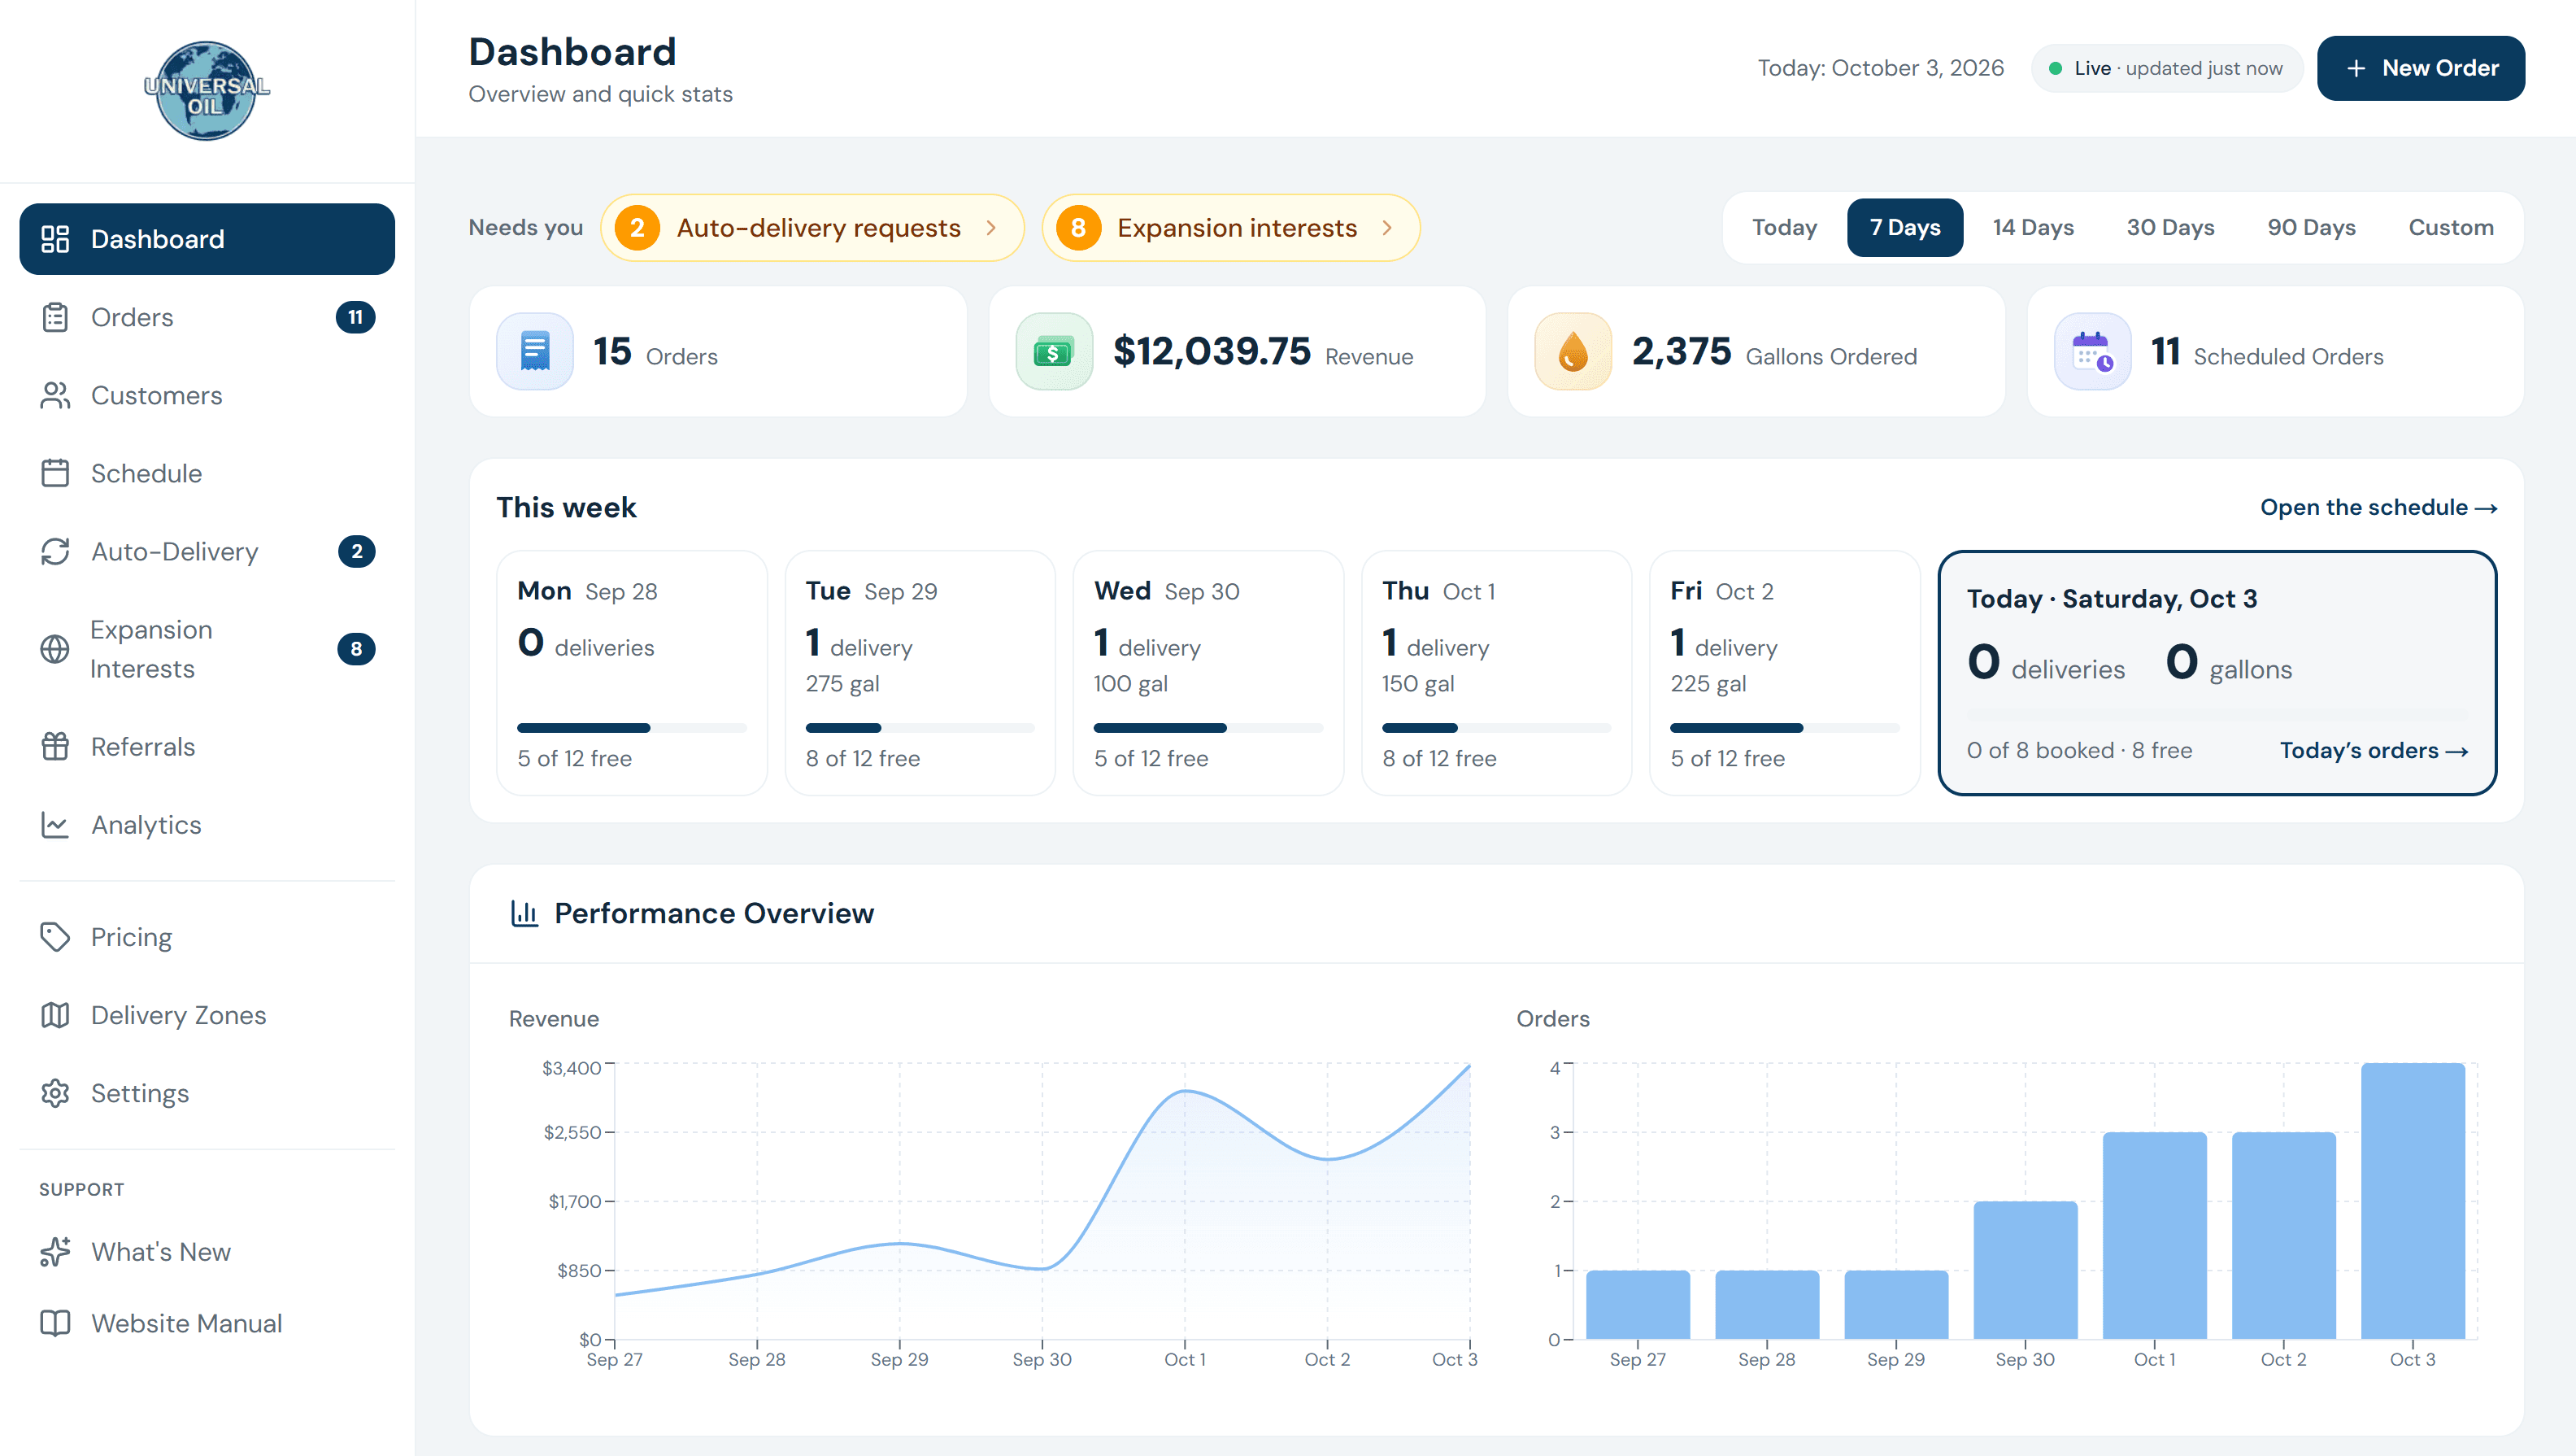Click the oil drop icon on Gallons card
Image resolution: width=2576 pixels, height=1456 pixels.
(x=1573, y=351)
